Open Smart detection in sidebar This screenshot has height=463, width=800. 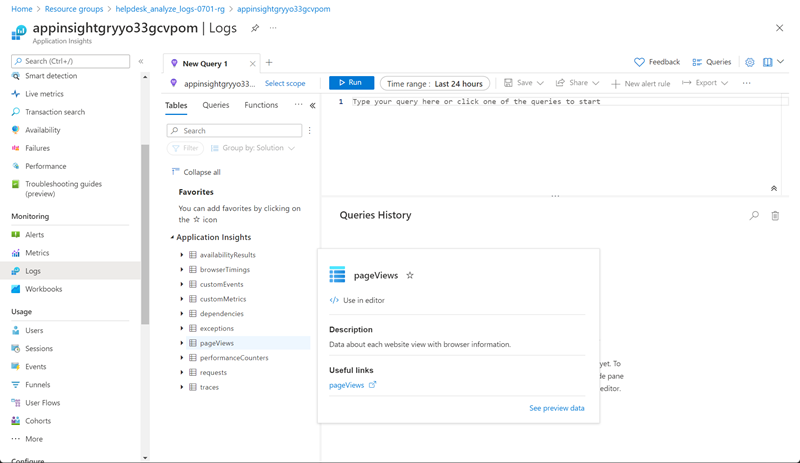51,76
